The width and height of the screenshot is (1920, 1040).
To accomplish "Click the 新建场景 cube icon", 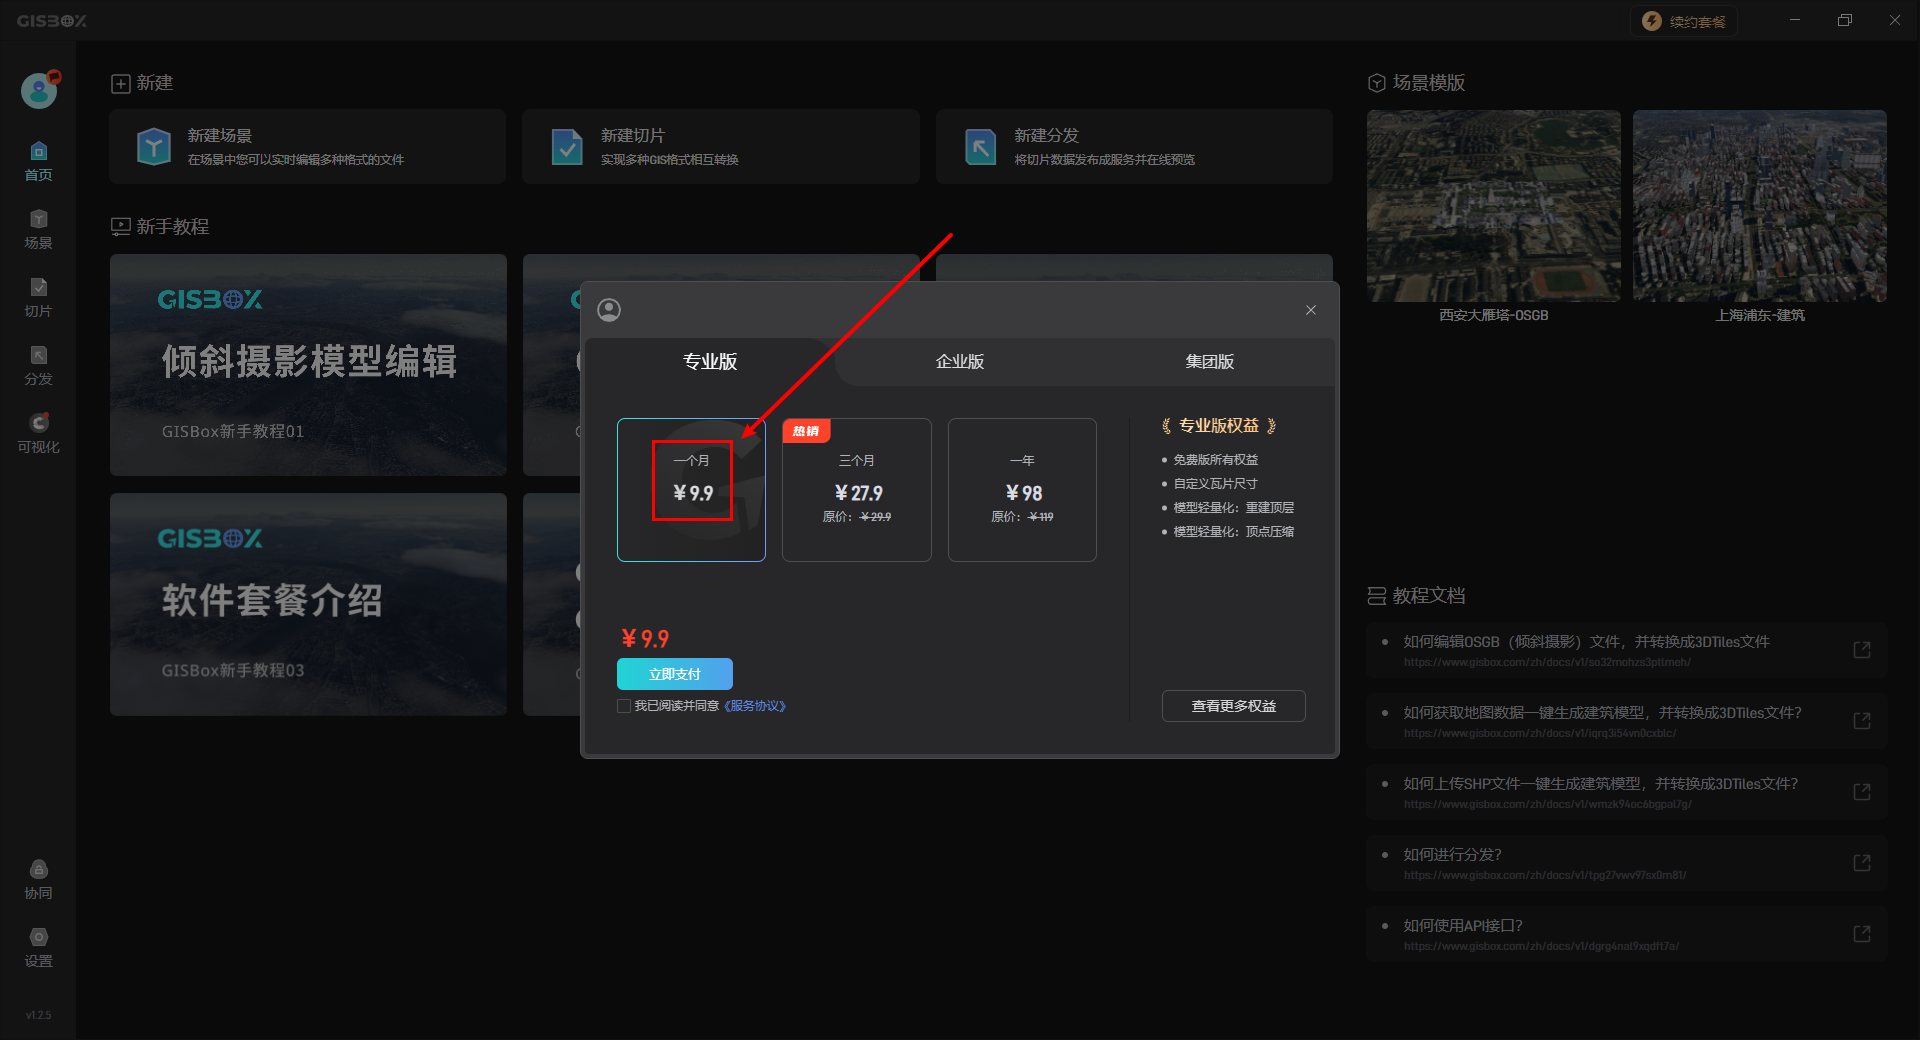I will (154, 147).
